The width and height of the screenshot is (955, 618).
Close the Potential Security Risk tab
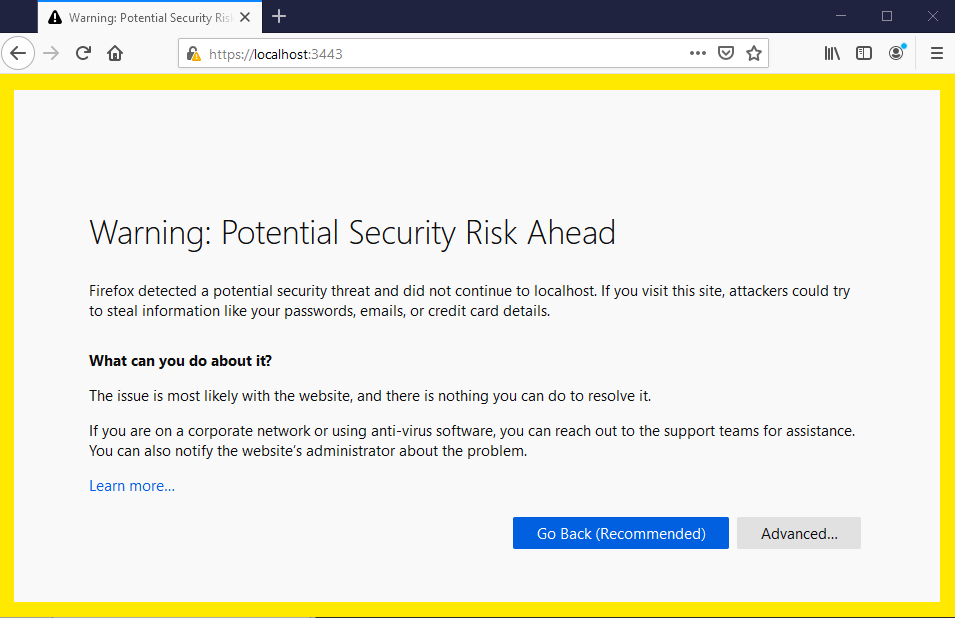(x=245, y=18)
